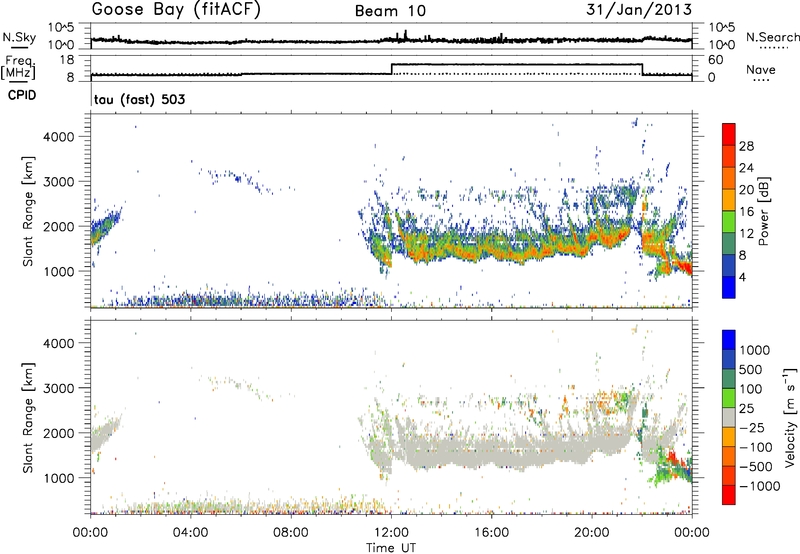Image resolution: width=800 pixels, height=554 pixels.
Task: Click the "Slant Range [km]" label of velocity panel
Action: 29,418
